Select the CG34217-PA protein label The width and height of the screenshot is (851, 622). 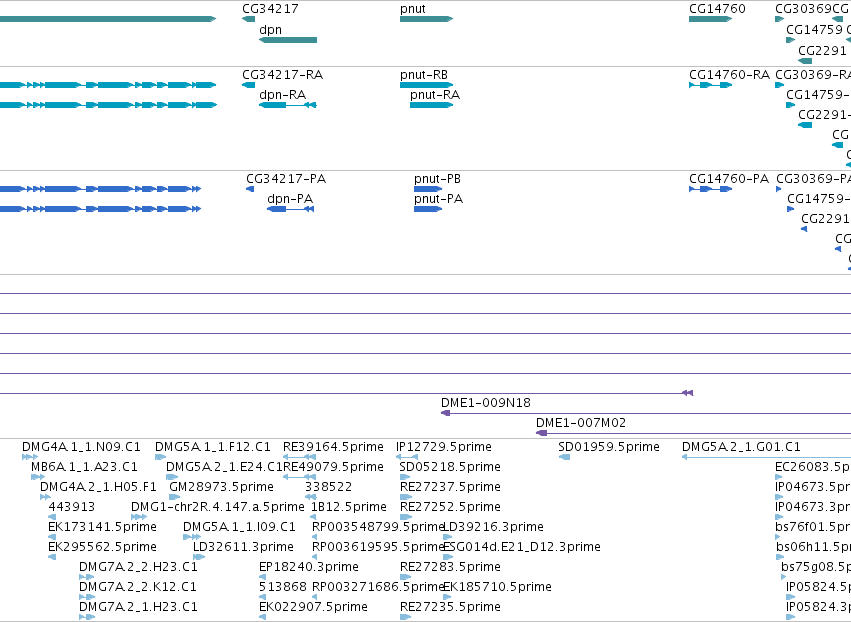[x=286, y=179]
